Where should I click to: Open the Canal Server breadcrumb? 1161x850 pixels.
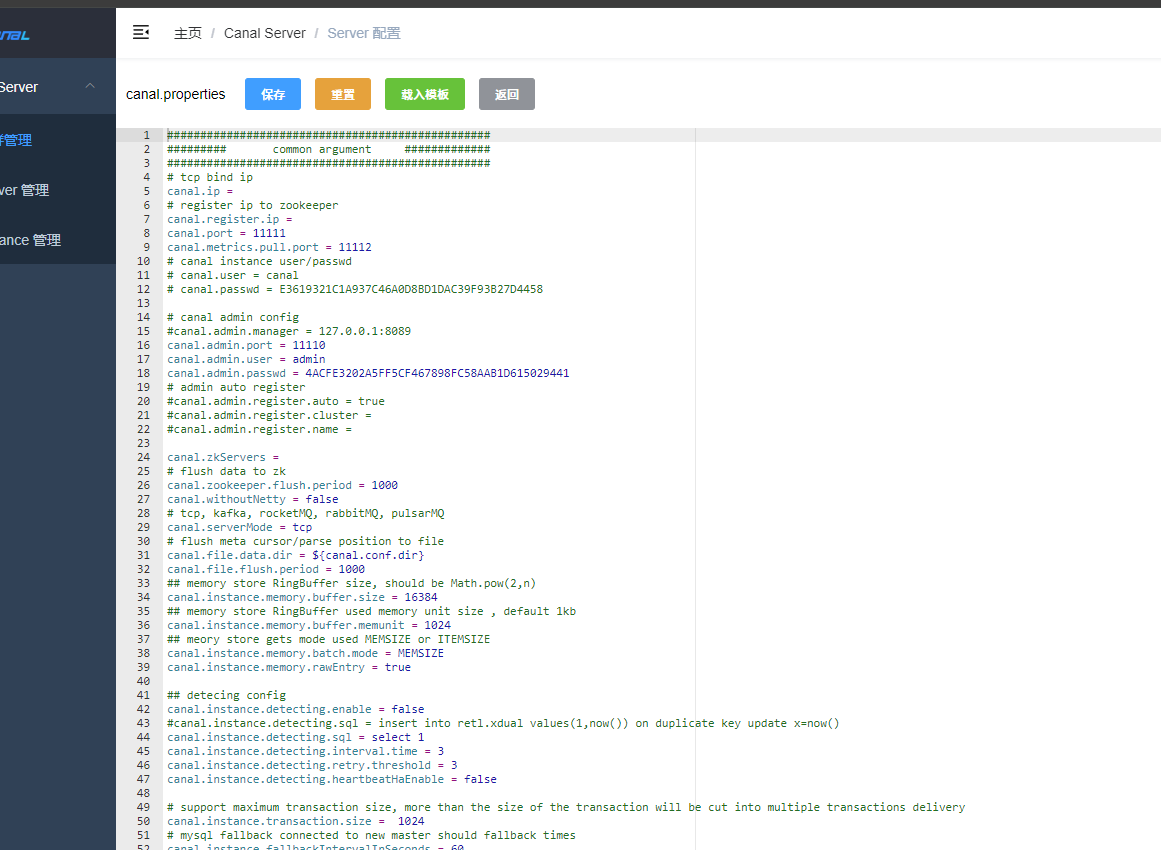[264, 33]
